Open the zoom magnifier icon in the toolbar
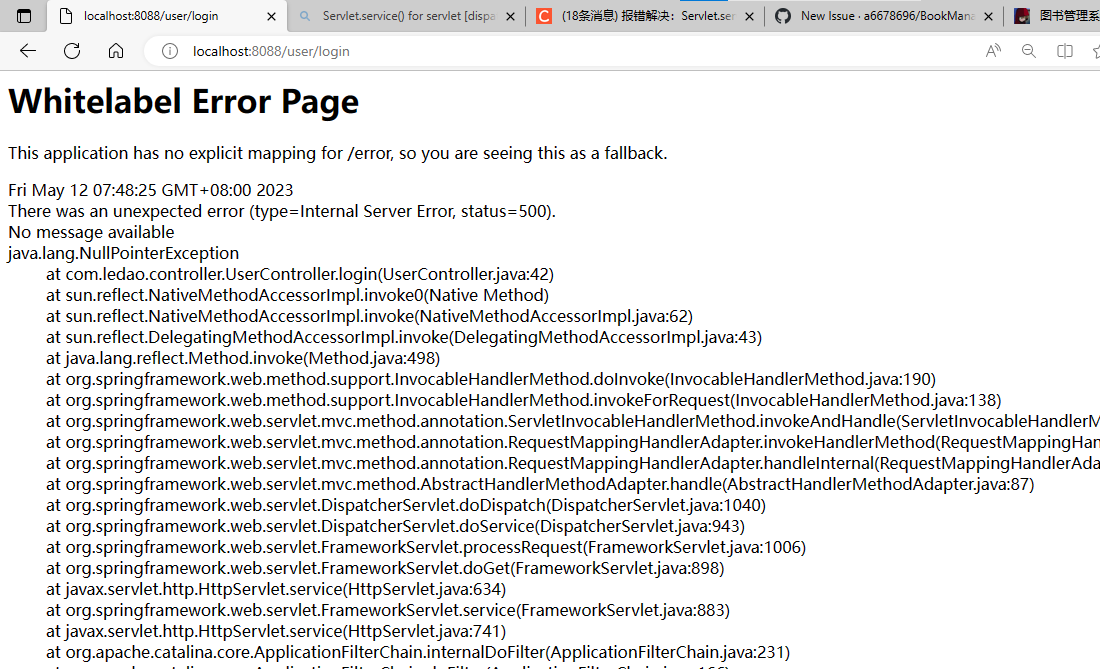The image size is (1100, 669). pyautogui.click(x=1029, y=50)
